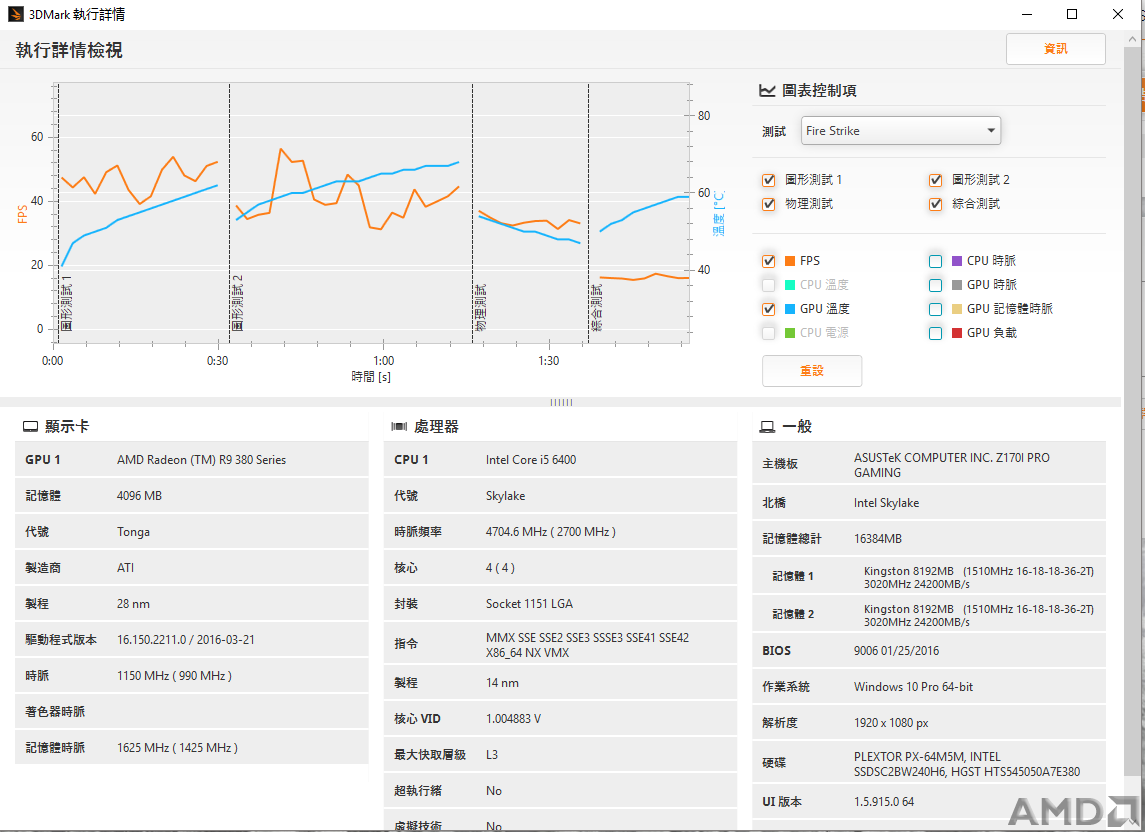Click the 16384MB total memory value
The image size is (1145, 832).
878,538
